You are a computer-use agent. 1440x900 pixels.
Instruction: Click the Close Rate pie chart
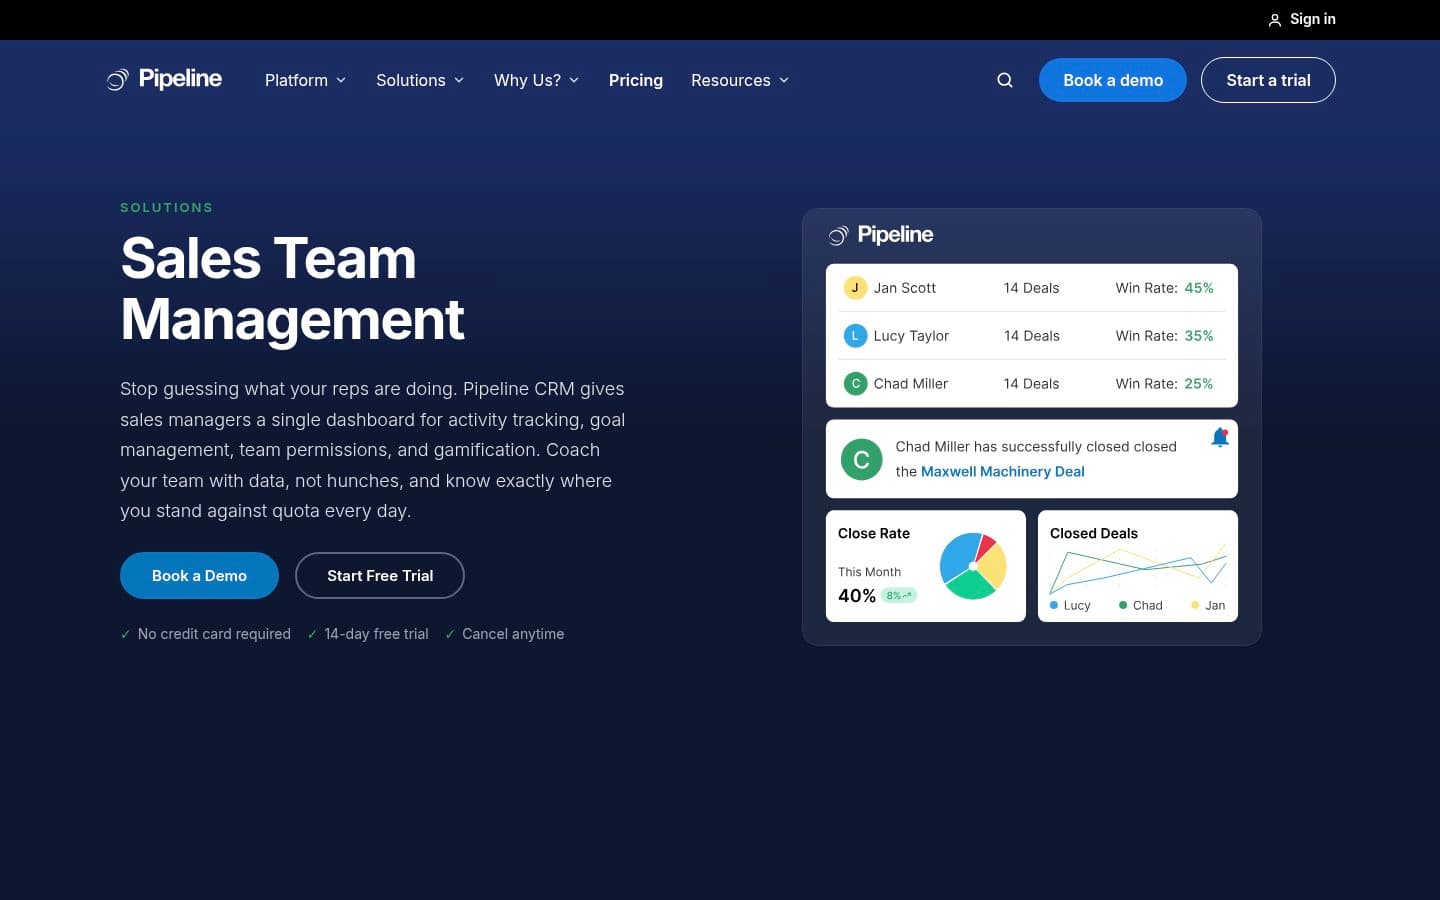pos(973,566)
